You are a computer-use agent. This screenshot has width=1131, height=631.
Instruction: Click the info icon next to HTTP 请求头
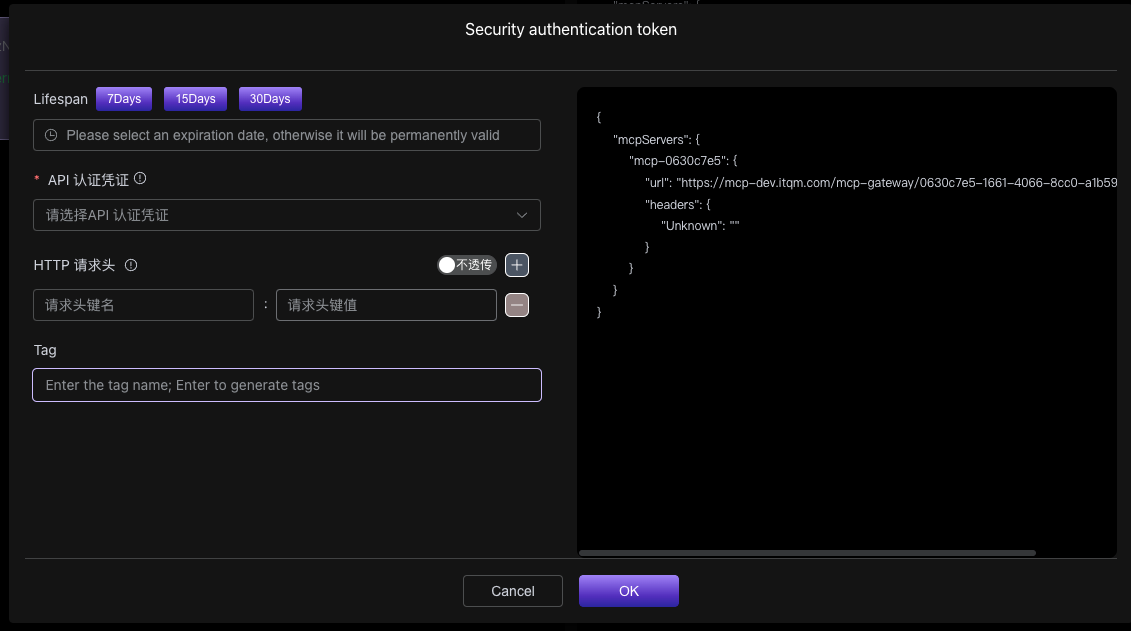pos(131,265)
